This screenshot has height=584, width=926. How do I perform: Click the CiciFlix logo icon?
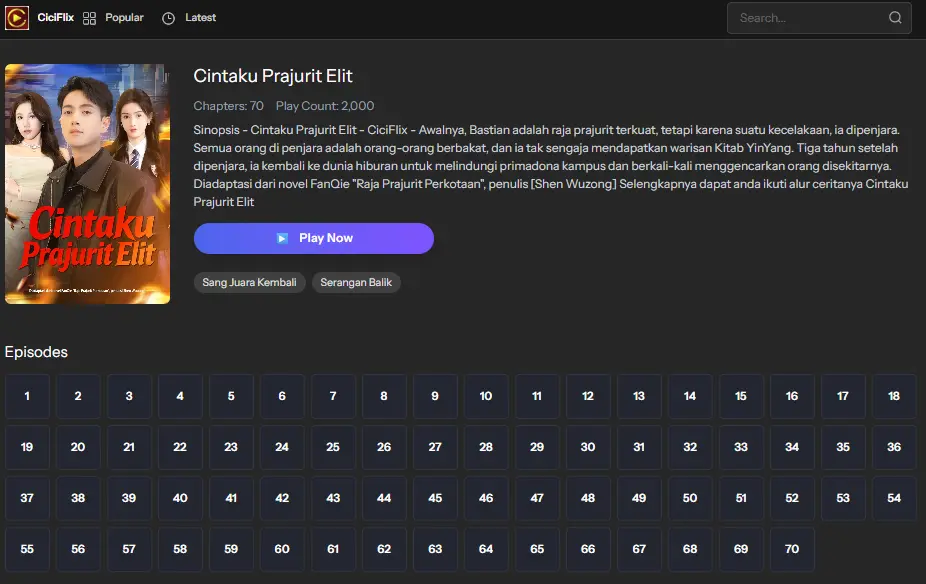click(17, 18)
